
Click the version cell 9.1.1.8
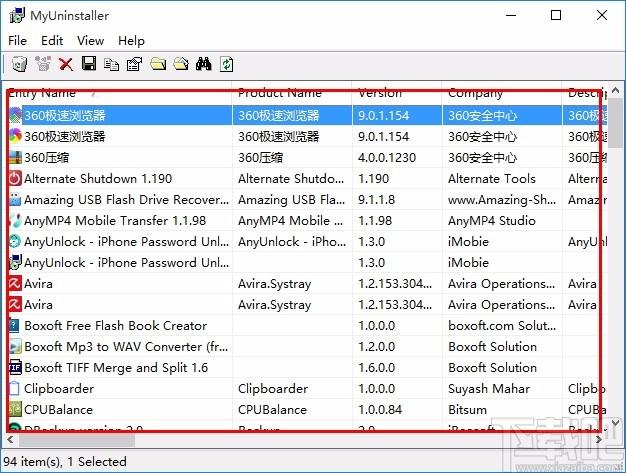click(376, 200)
